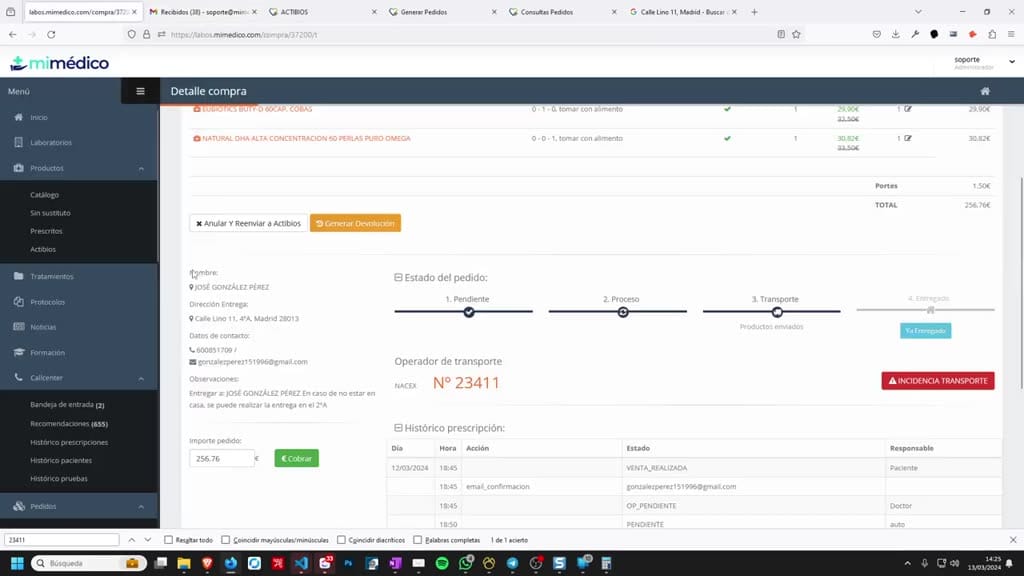Screen dimensions: 1024x576
Task: Toggle the hamburger sidebar menu icon
Action: coord(140,91)
